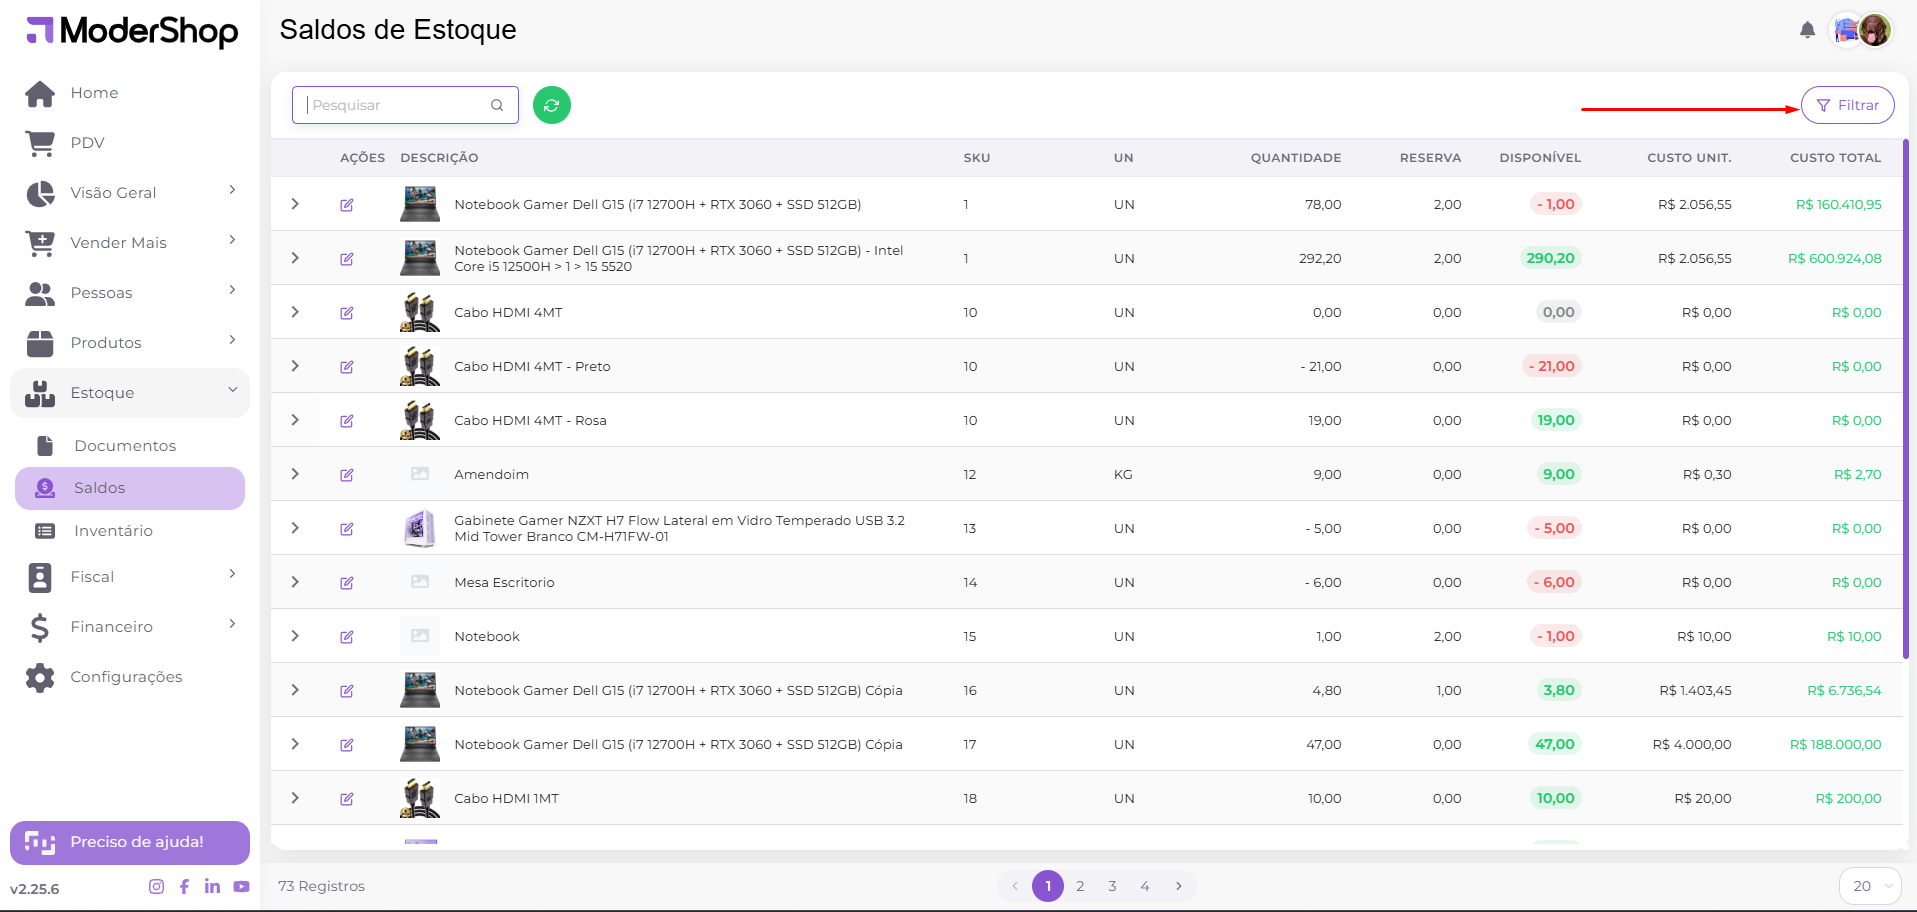Edit the SKU 15 Notebook row
1917x912 pixels.
[x=347, y=637]
